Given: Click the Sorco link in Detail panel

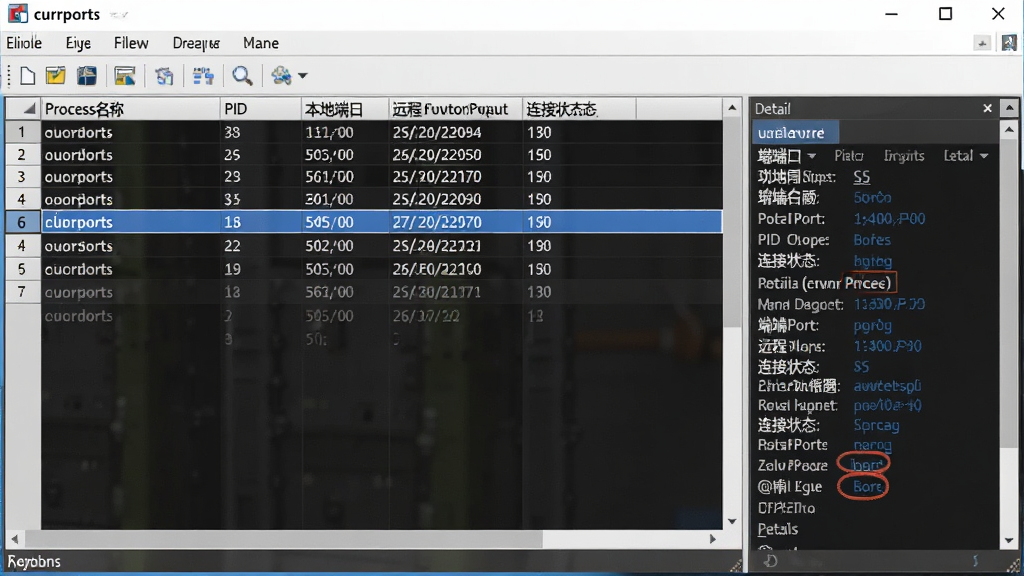Looking at the screenshot, I should click(872, 197).
